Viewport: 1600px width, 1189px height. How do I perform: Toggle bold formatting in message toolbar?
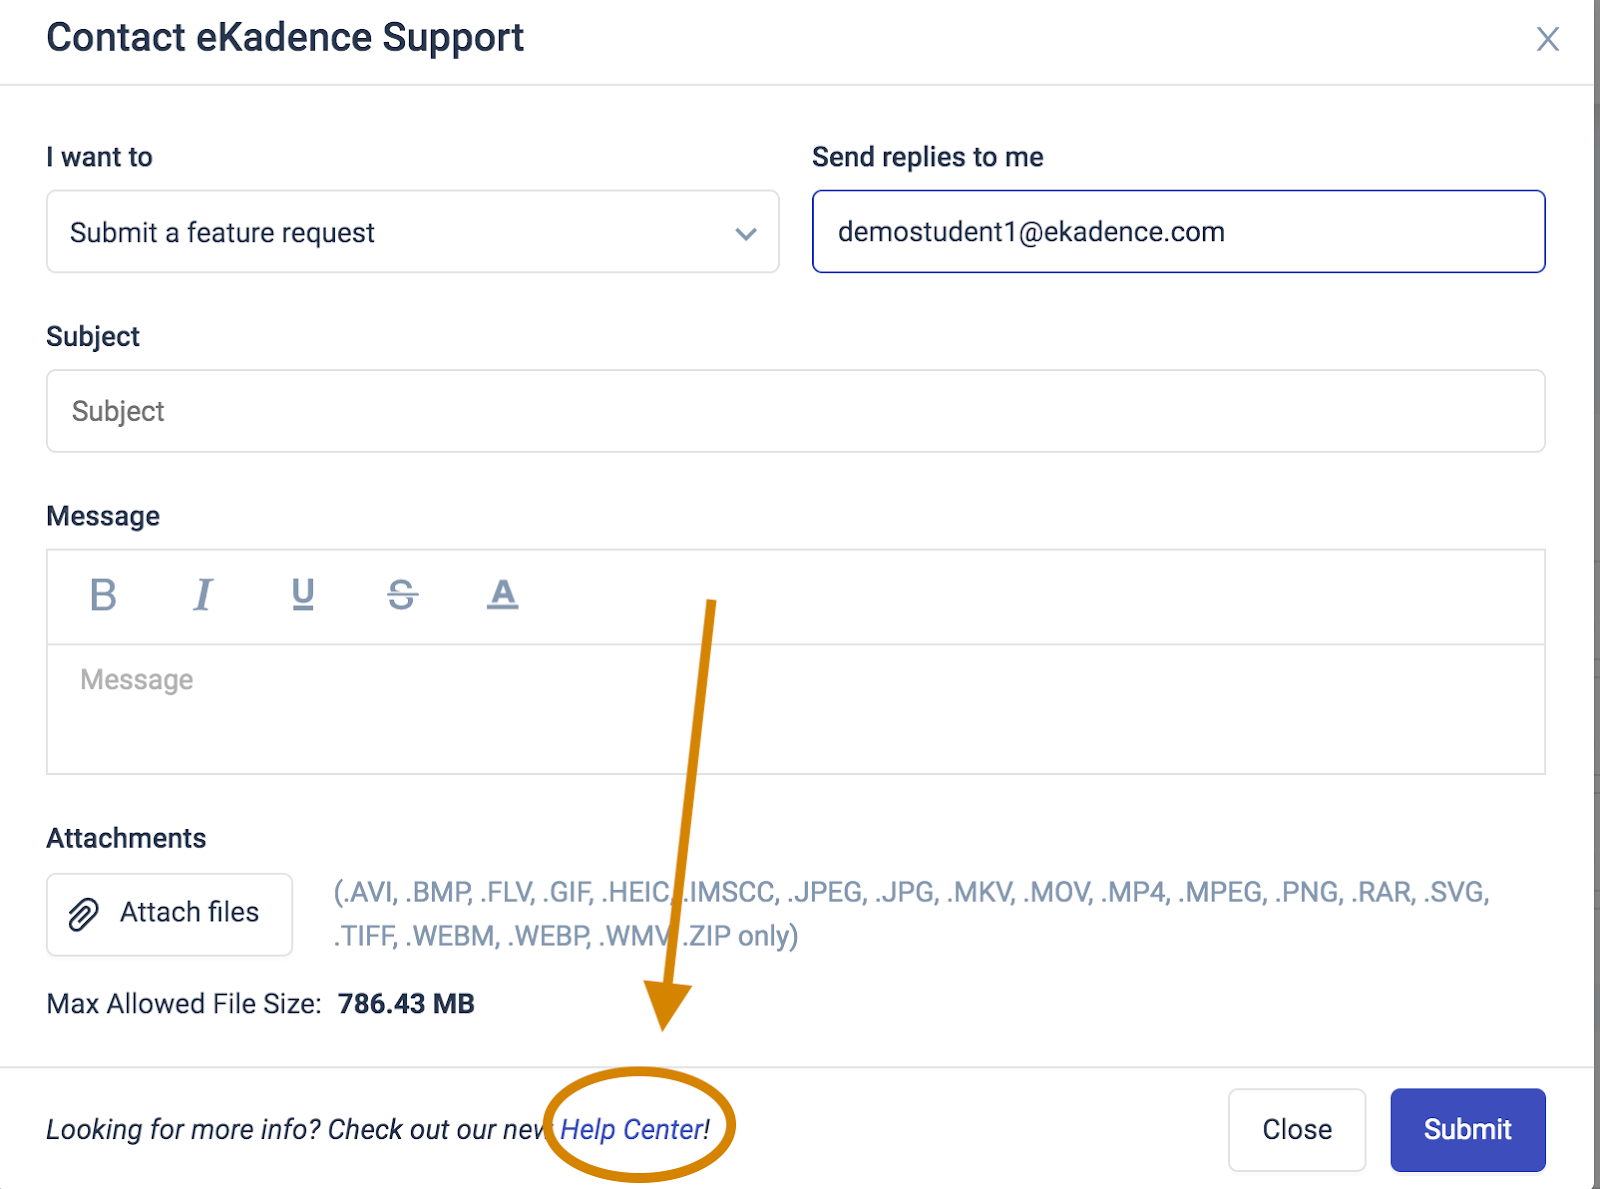pyautogui.click(x=103, y=595)
